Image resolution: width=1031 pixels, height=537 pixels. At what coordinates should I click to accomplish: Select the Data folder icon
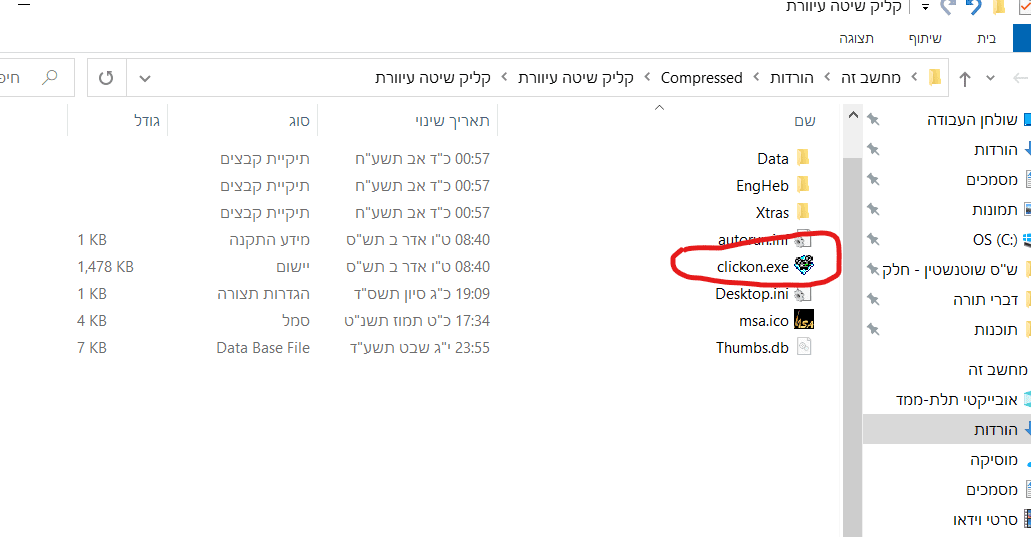(803, 158)
